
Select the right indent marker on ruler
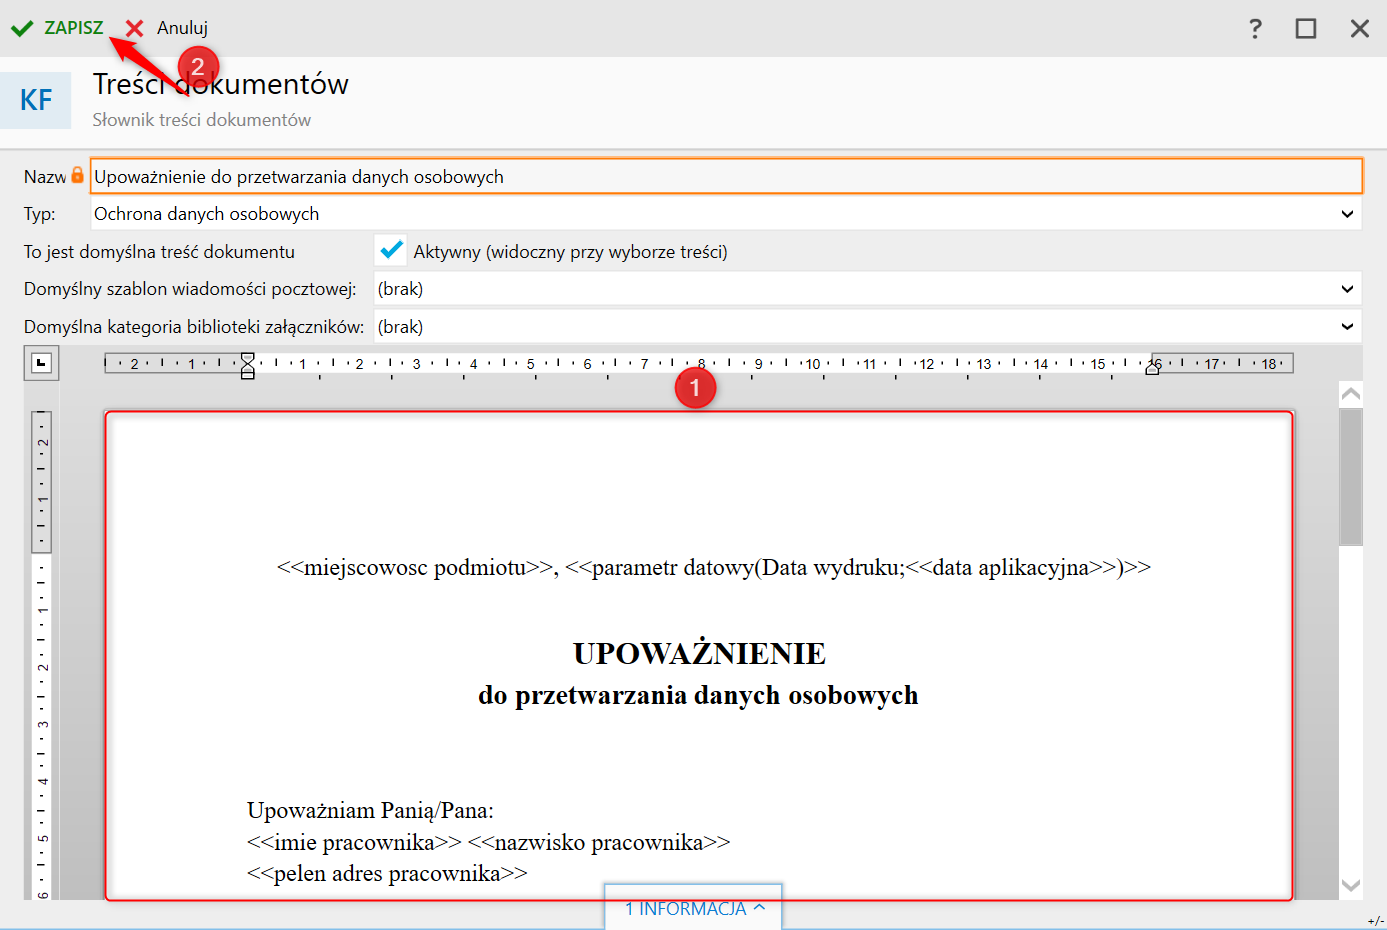click(1153, 368)
